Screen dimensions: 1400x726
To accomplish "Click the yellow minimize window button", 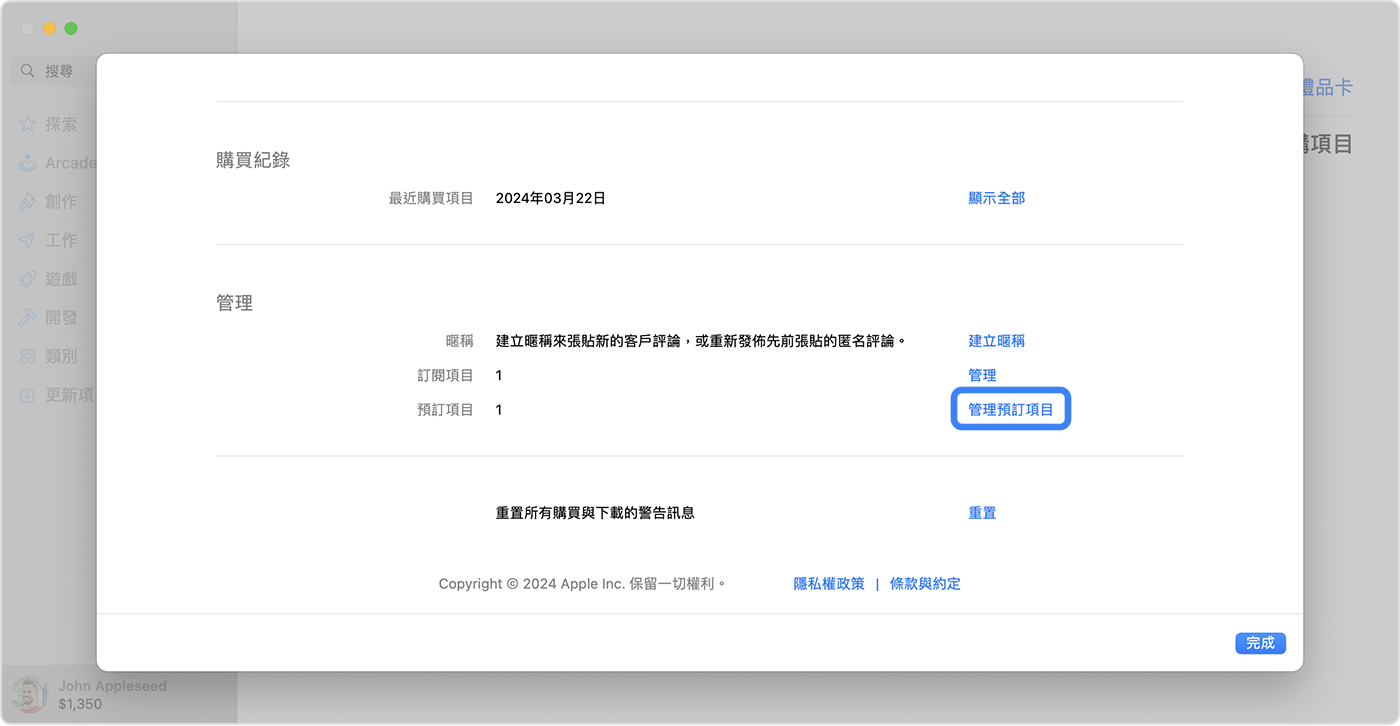I will pos(49,29).
